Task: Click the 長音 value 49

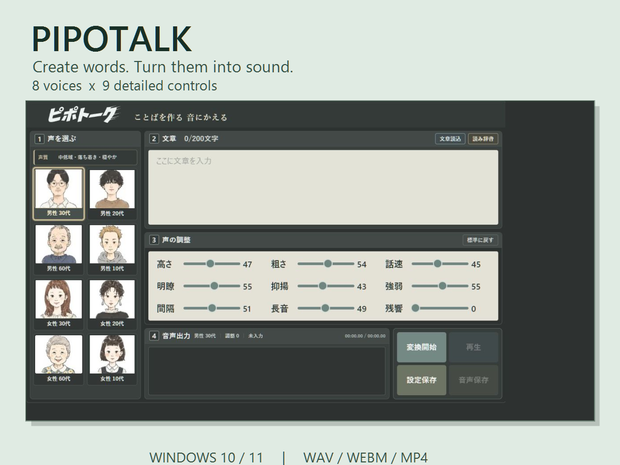Action: coord(362,308)
